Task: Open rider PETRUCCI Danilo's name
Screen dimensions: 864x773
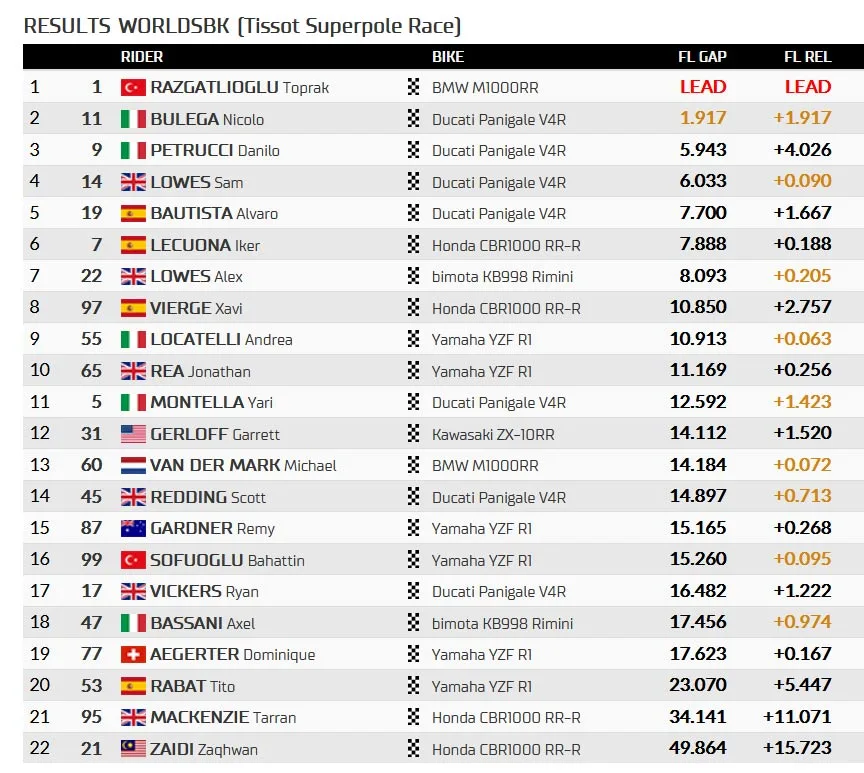Action: pos(215,150)
